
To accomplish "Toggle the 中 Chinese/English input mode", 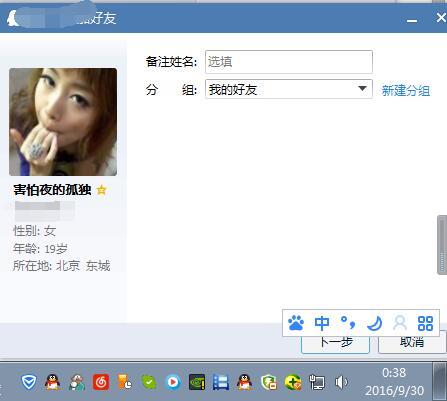I will [x=322, y=323].
